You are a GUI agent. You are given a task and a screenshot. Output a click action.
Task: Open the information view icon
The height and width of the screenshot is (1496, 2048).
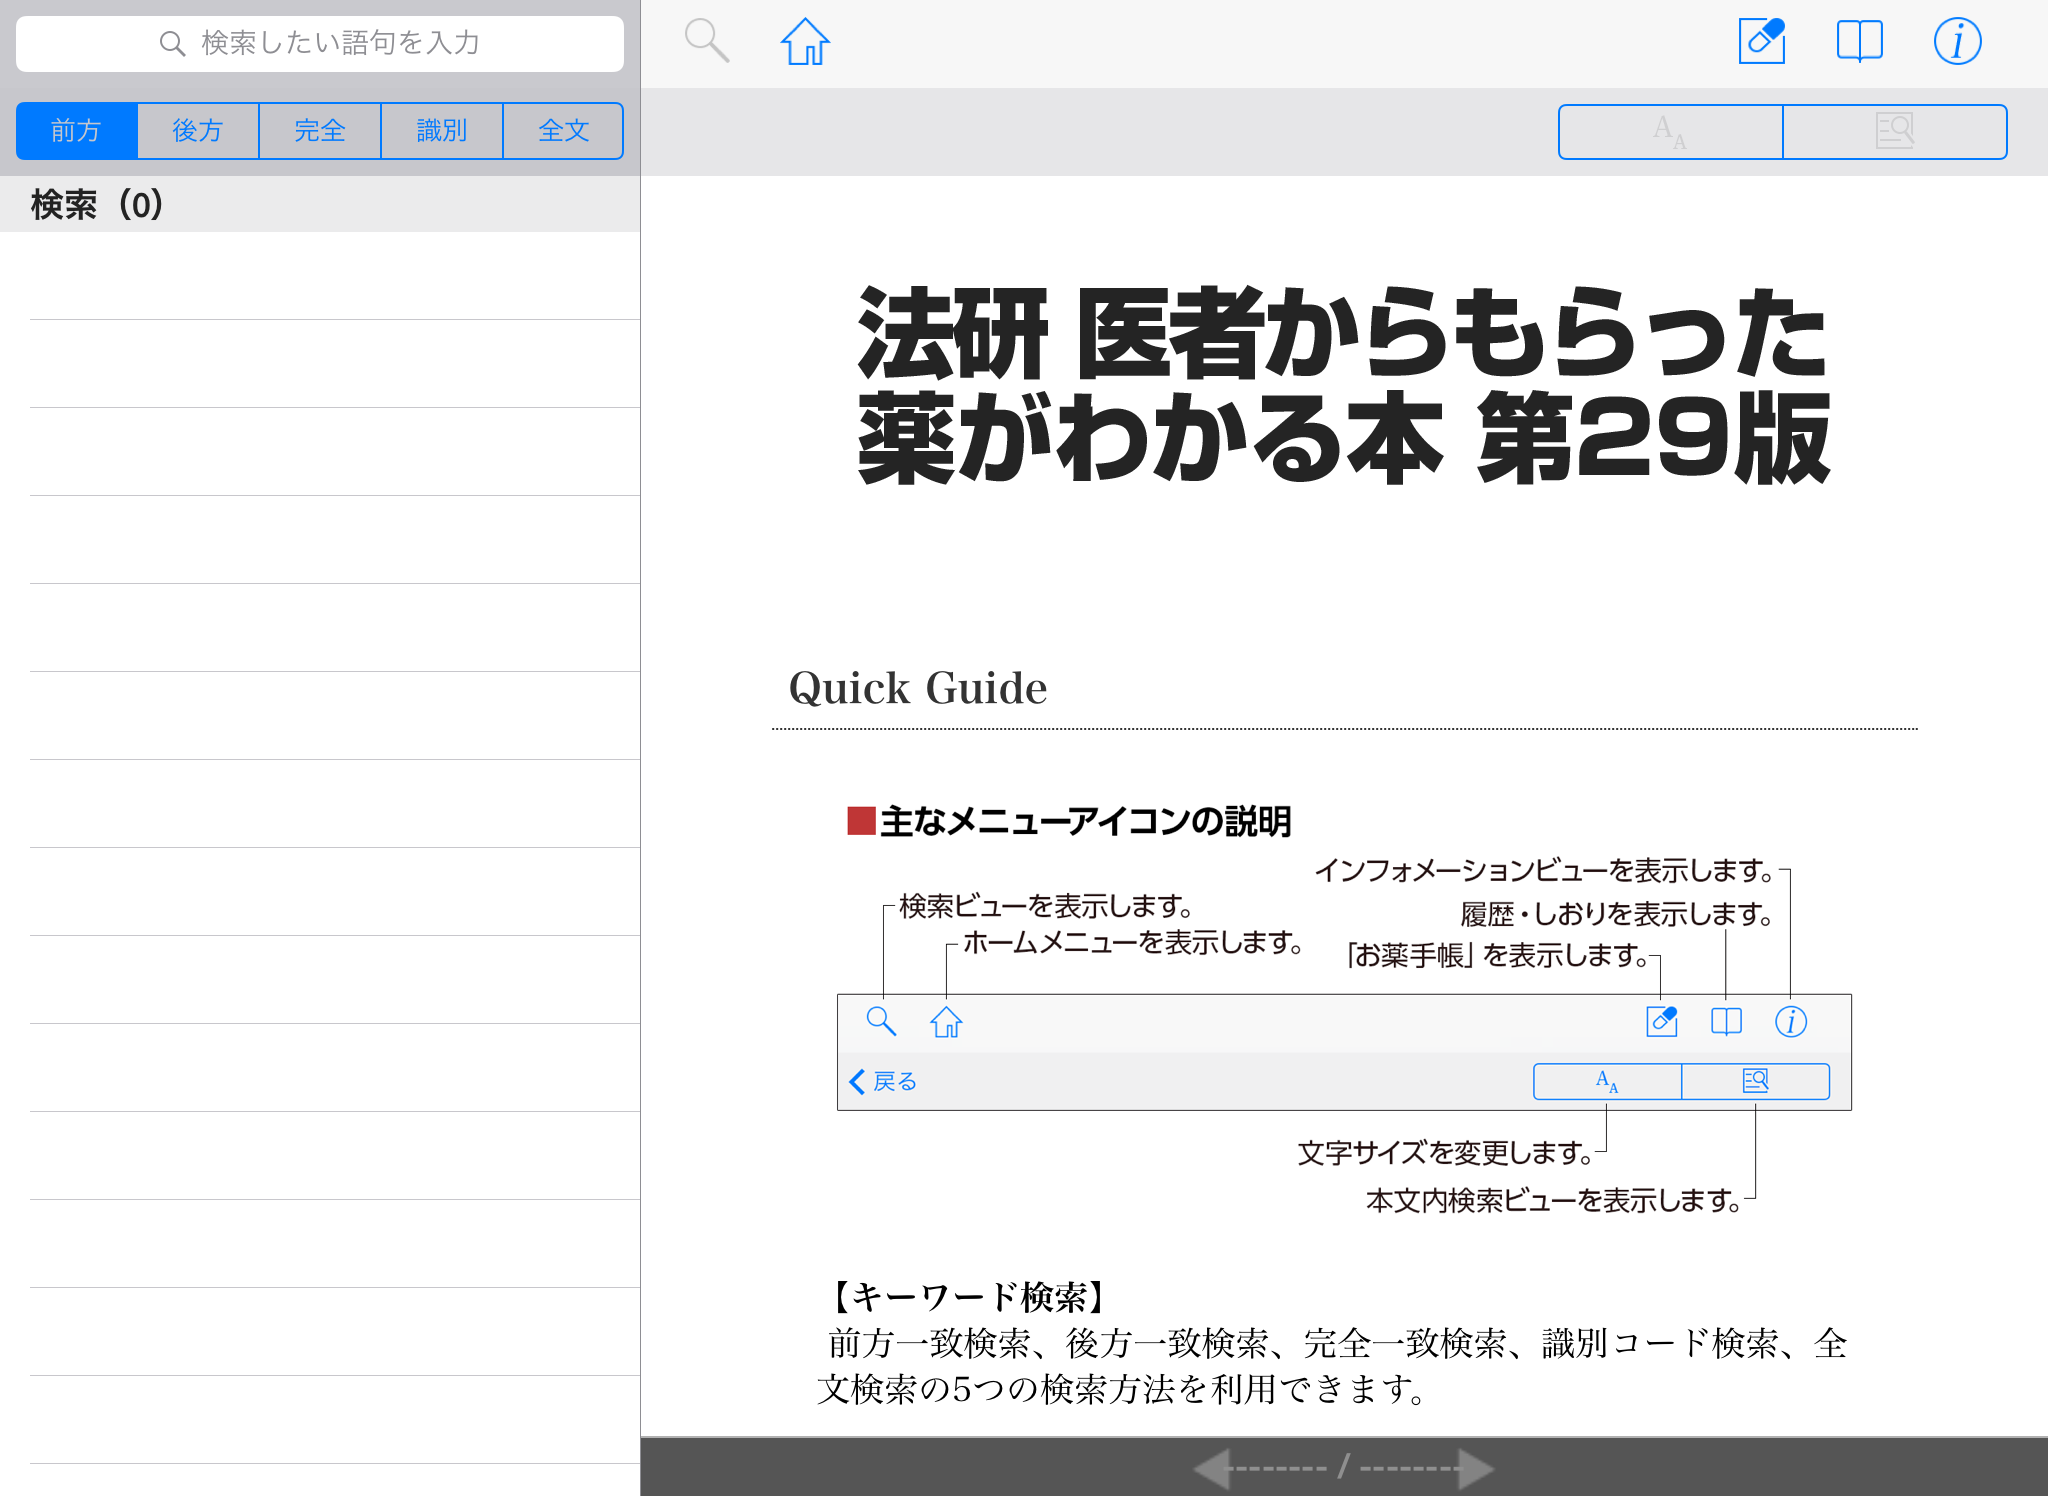1956,42
